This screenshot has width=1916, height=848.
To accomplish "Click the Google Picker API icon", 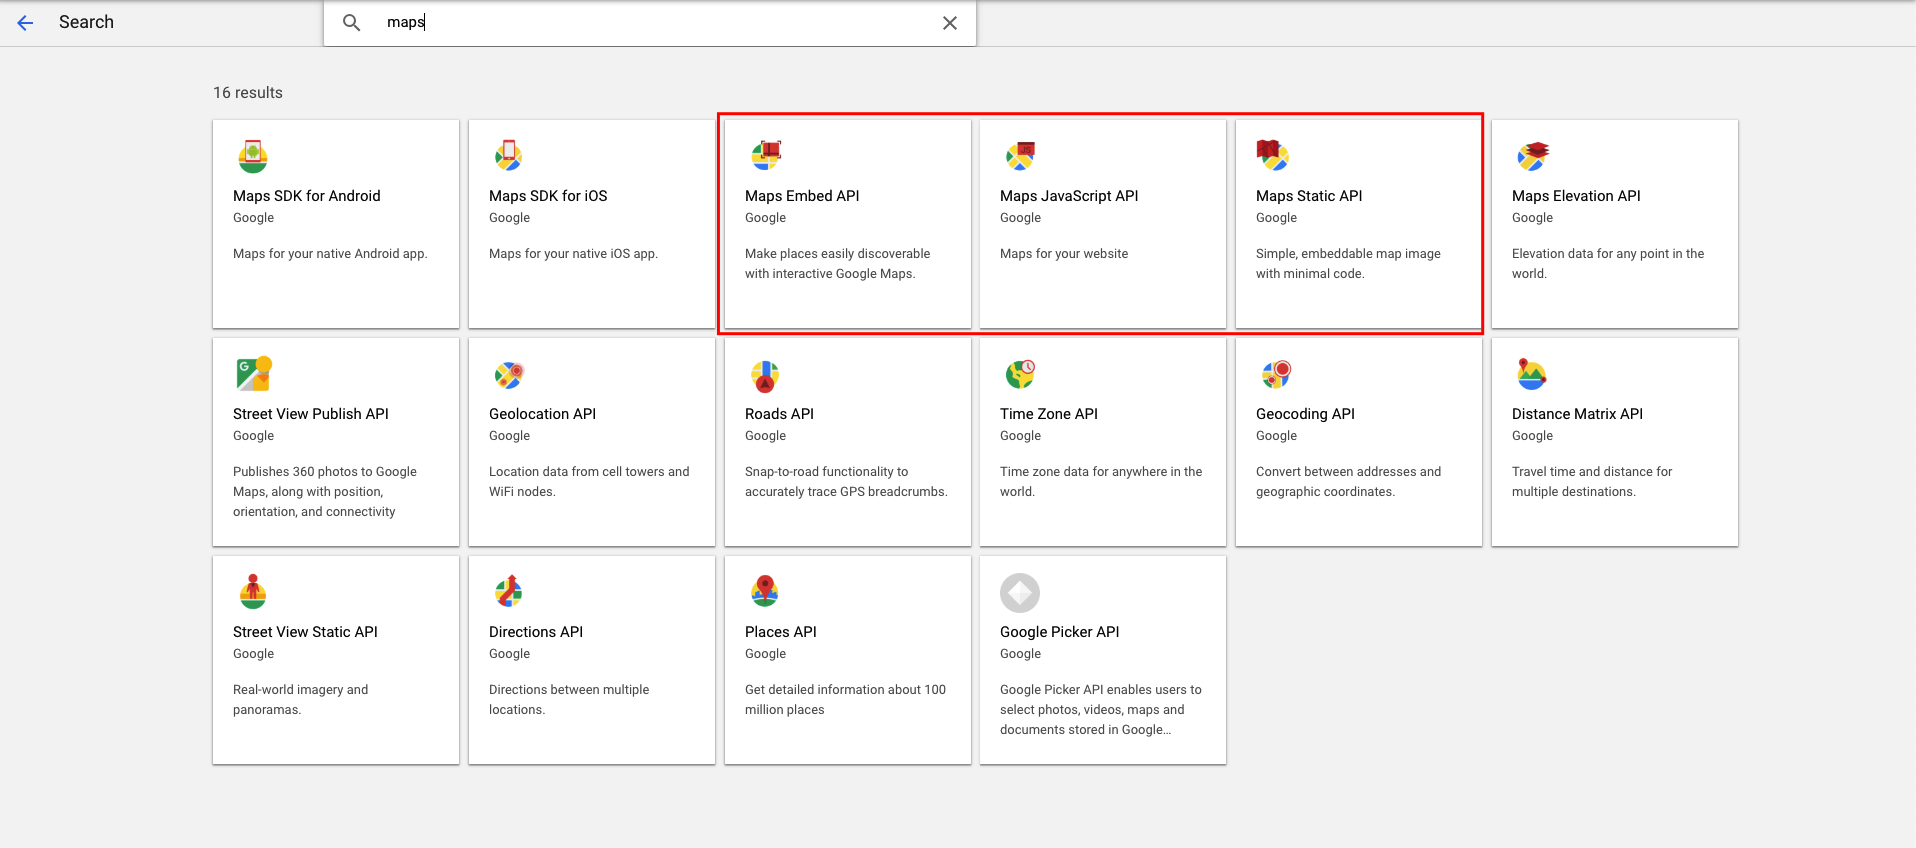I will pos(1020,593).
